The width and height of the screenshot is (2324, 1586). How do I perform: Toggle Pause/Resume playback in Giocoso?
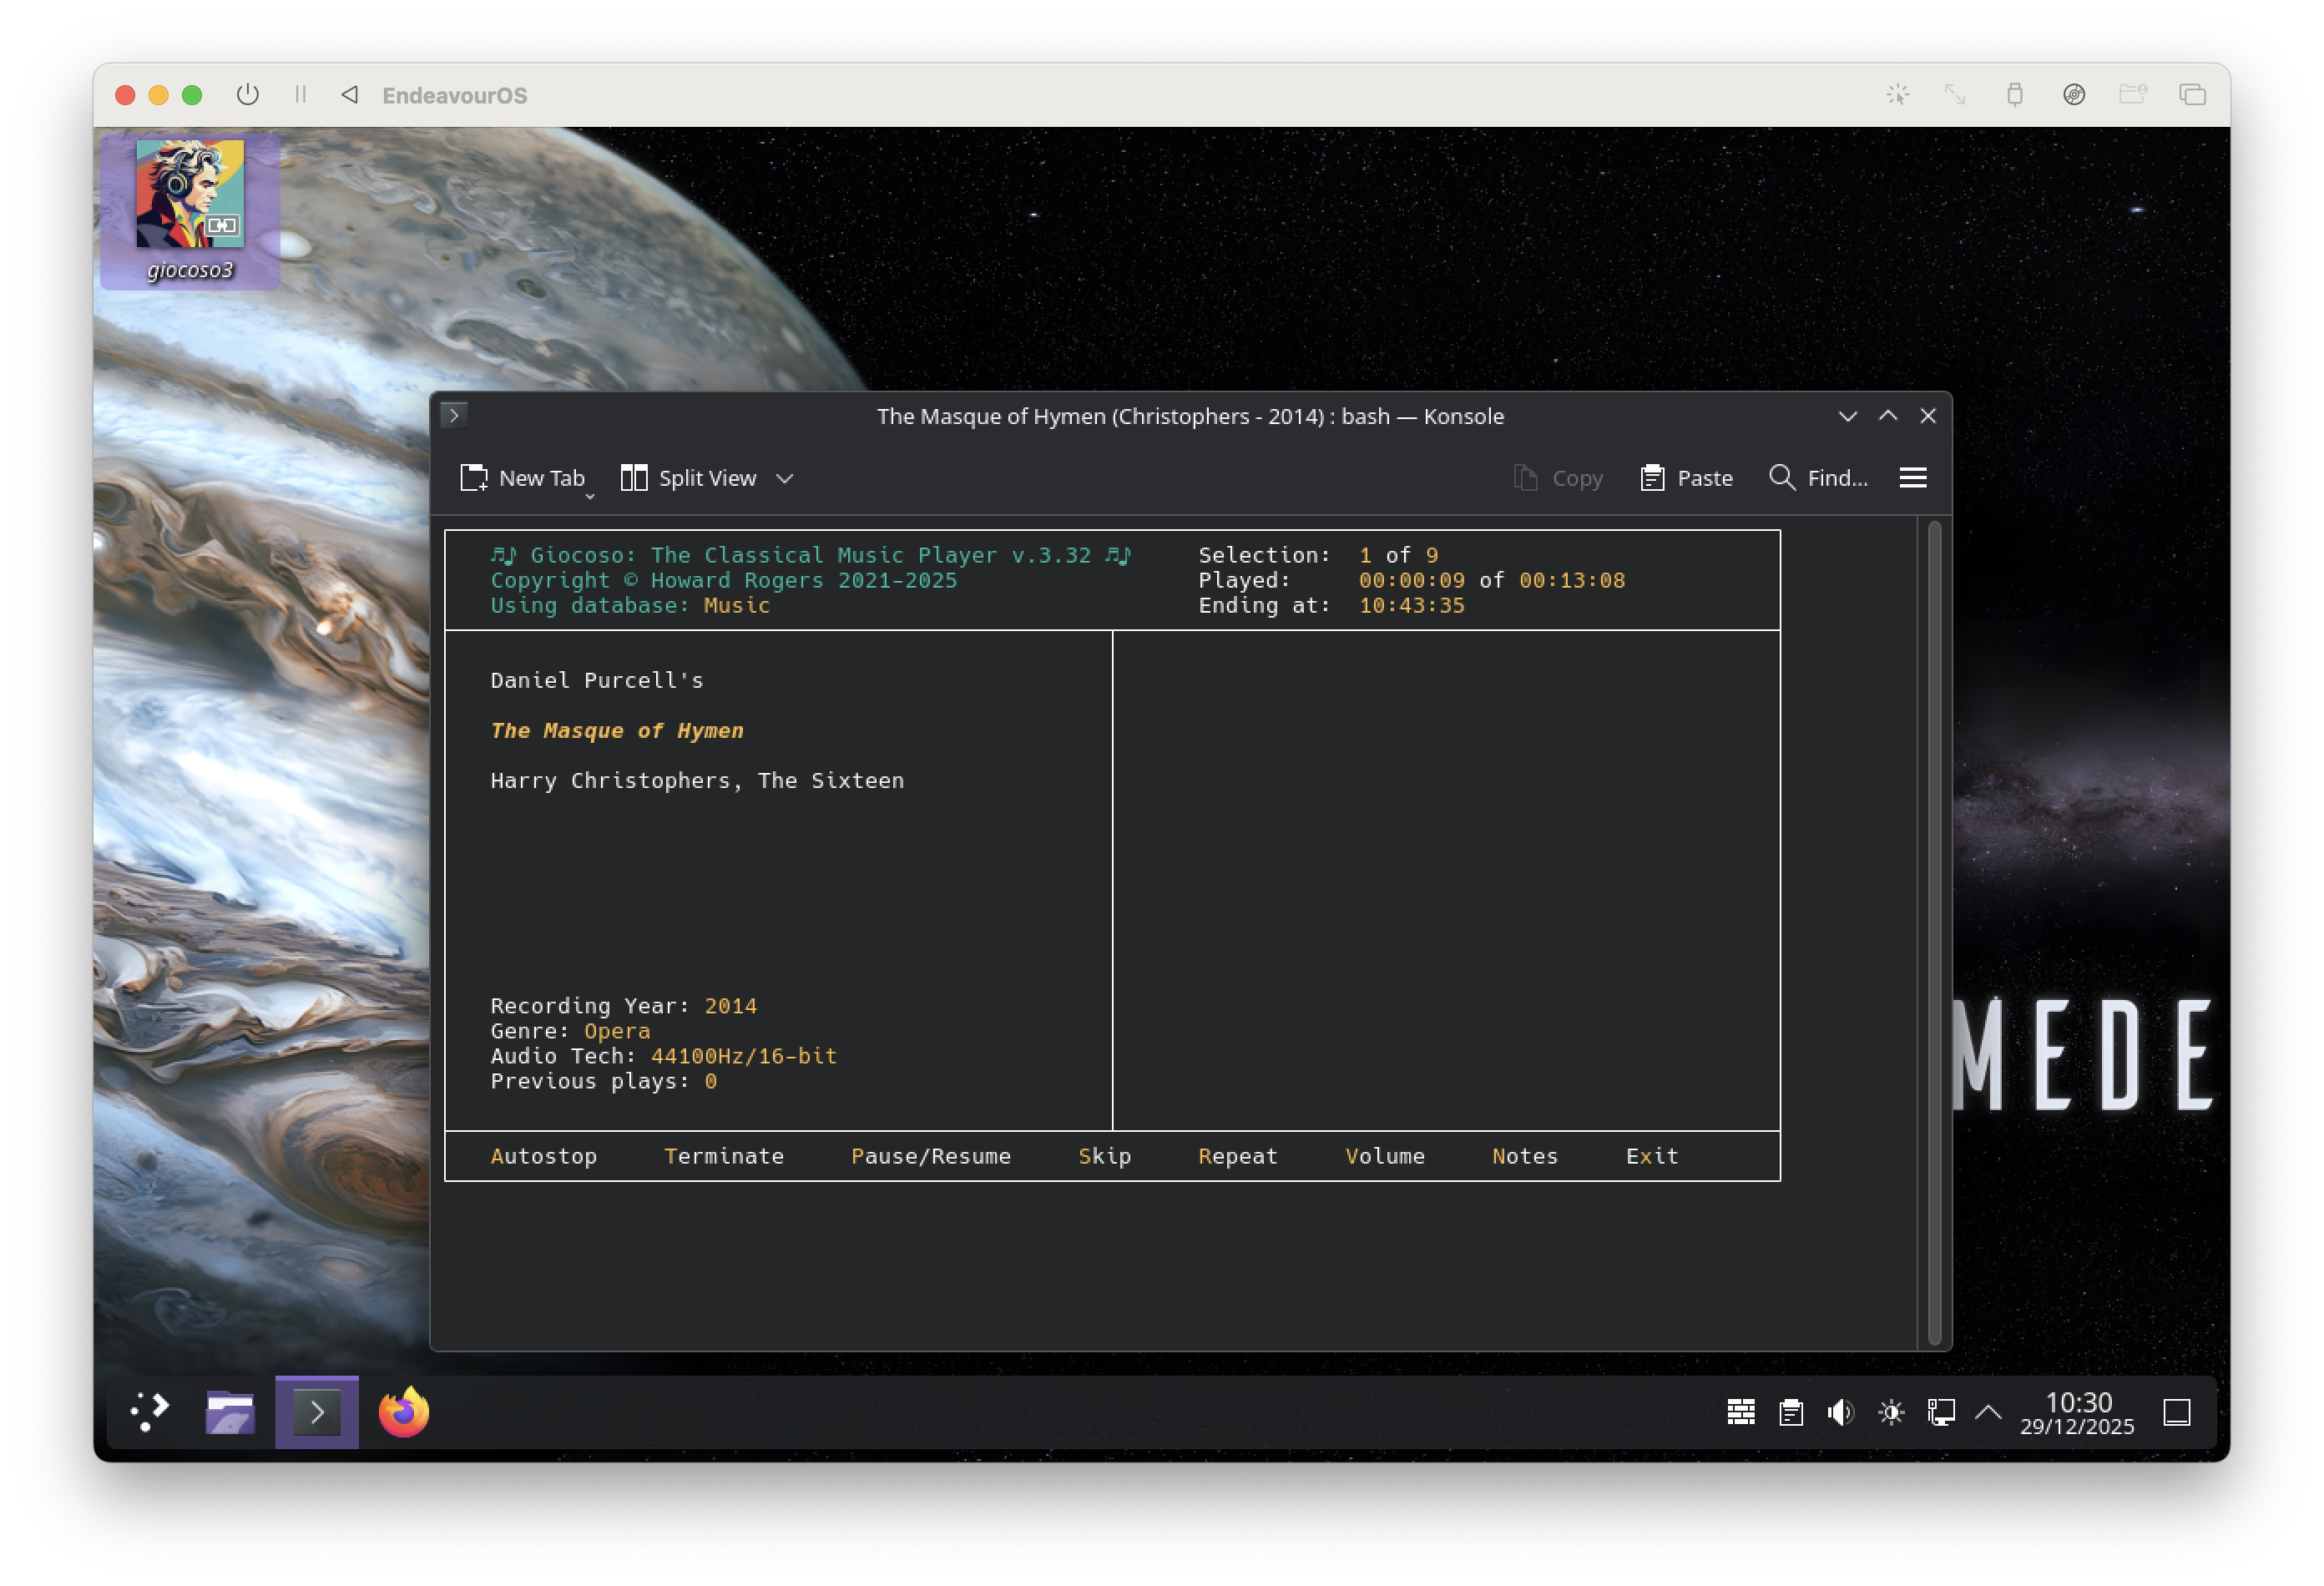[931, 1156]
